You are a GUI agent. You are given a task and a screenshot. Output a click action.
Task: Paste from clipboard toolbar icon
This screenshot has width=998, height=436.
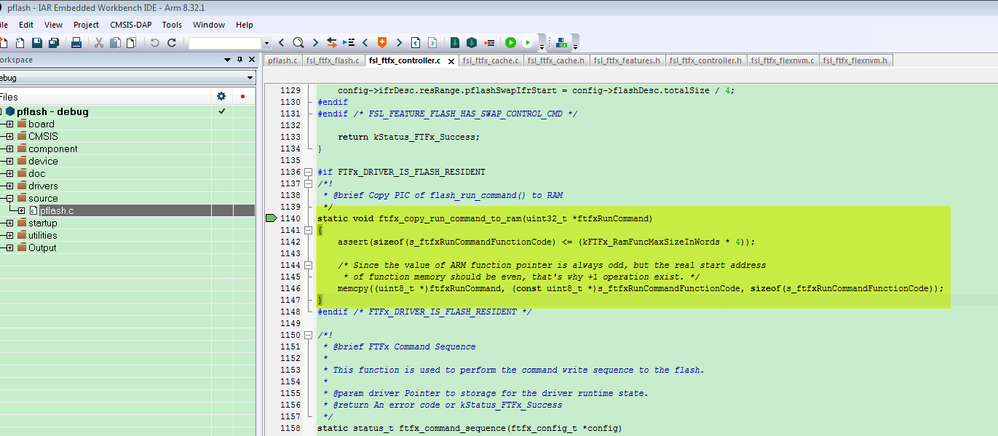coord(131,43)
